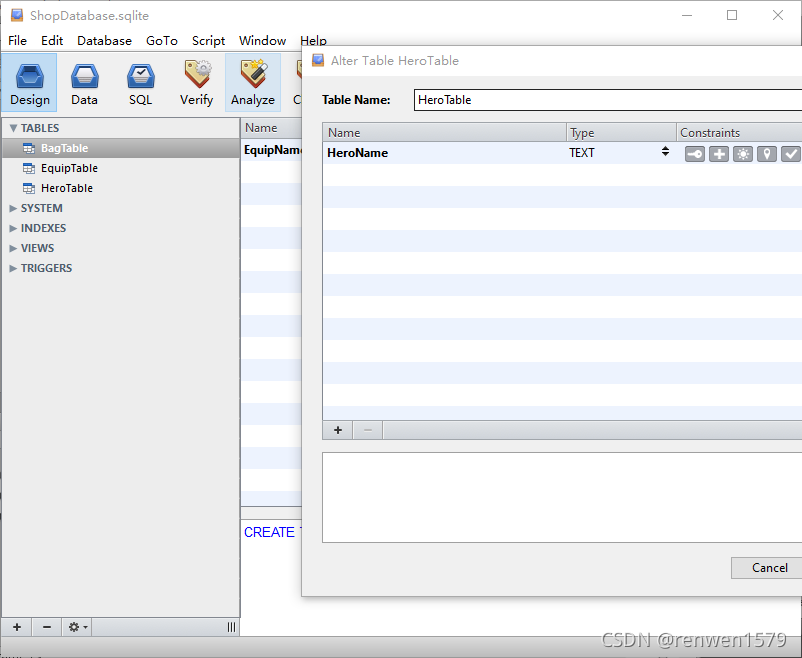Viewport: 802px width, 658px height.
Task: Remove selected table in sidebar footer
Action: (x=47, y=627)
